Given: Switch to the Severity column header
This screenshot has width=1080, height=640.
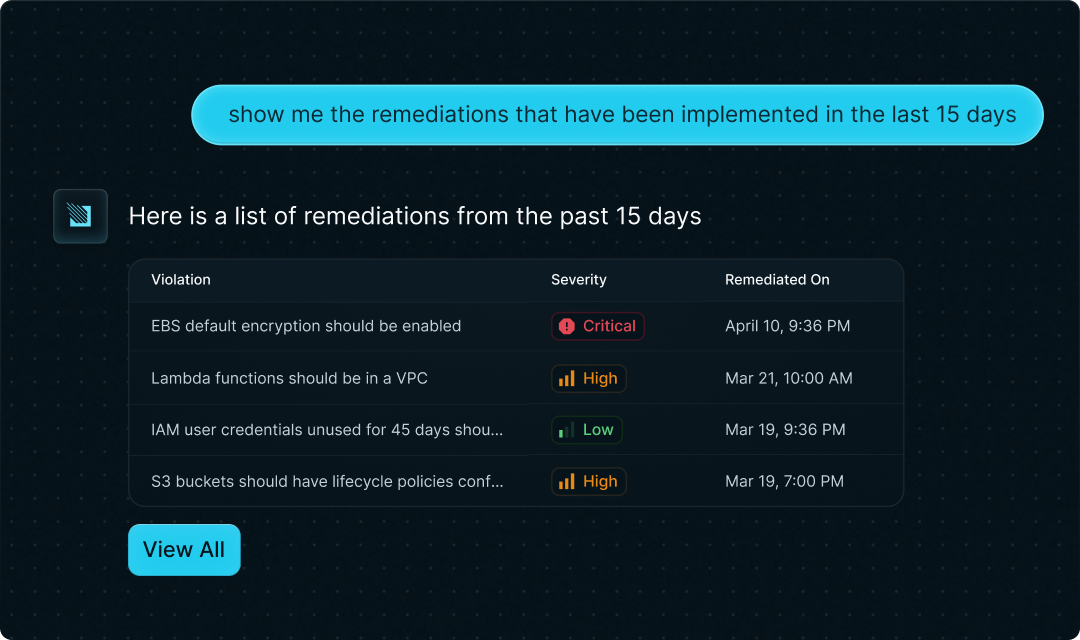Looking at the screenshot, I should (579, 280).
